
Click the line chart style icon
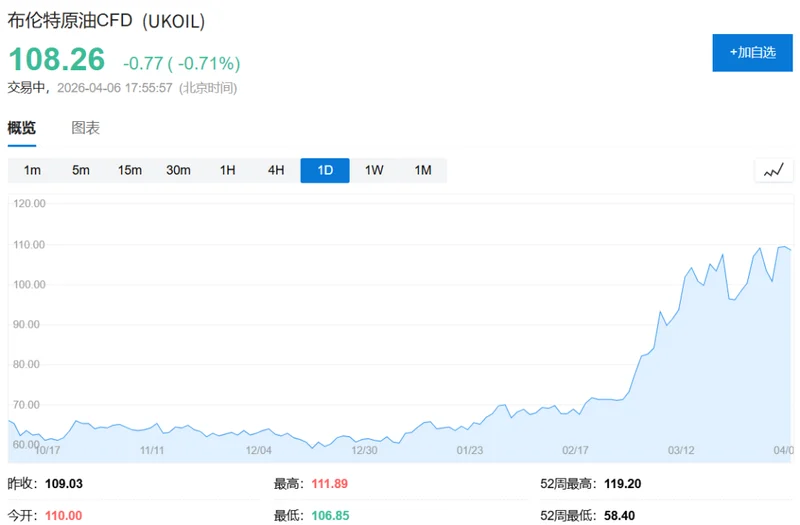pos(773,170)
